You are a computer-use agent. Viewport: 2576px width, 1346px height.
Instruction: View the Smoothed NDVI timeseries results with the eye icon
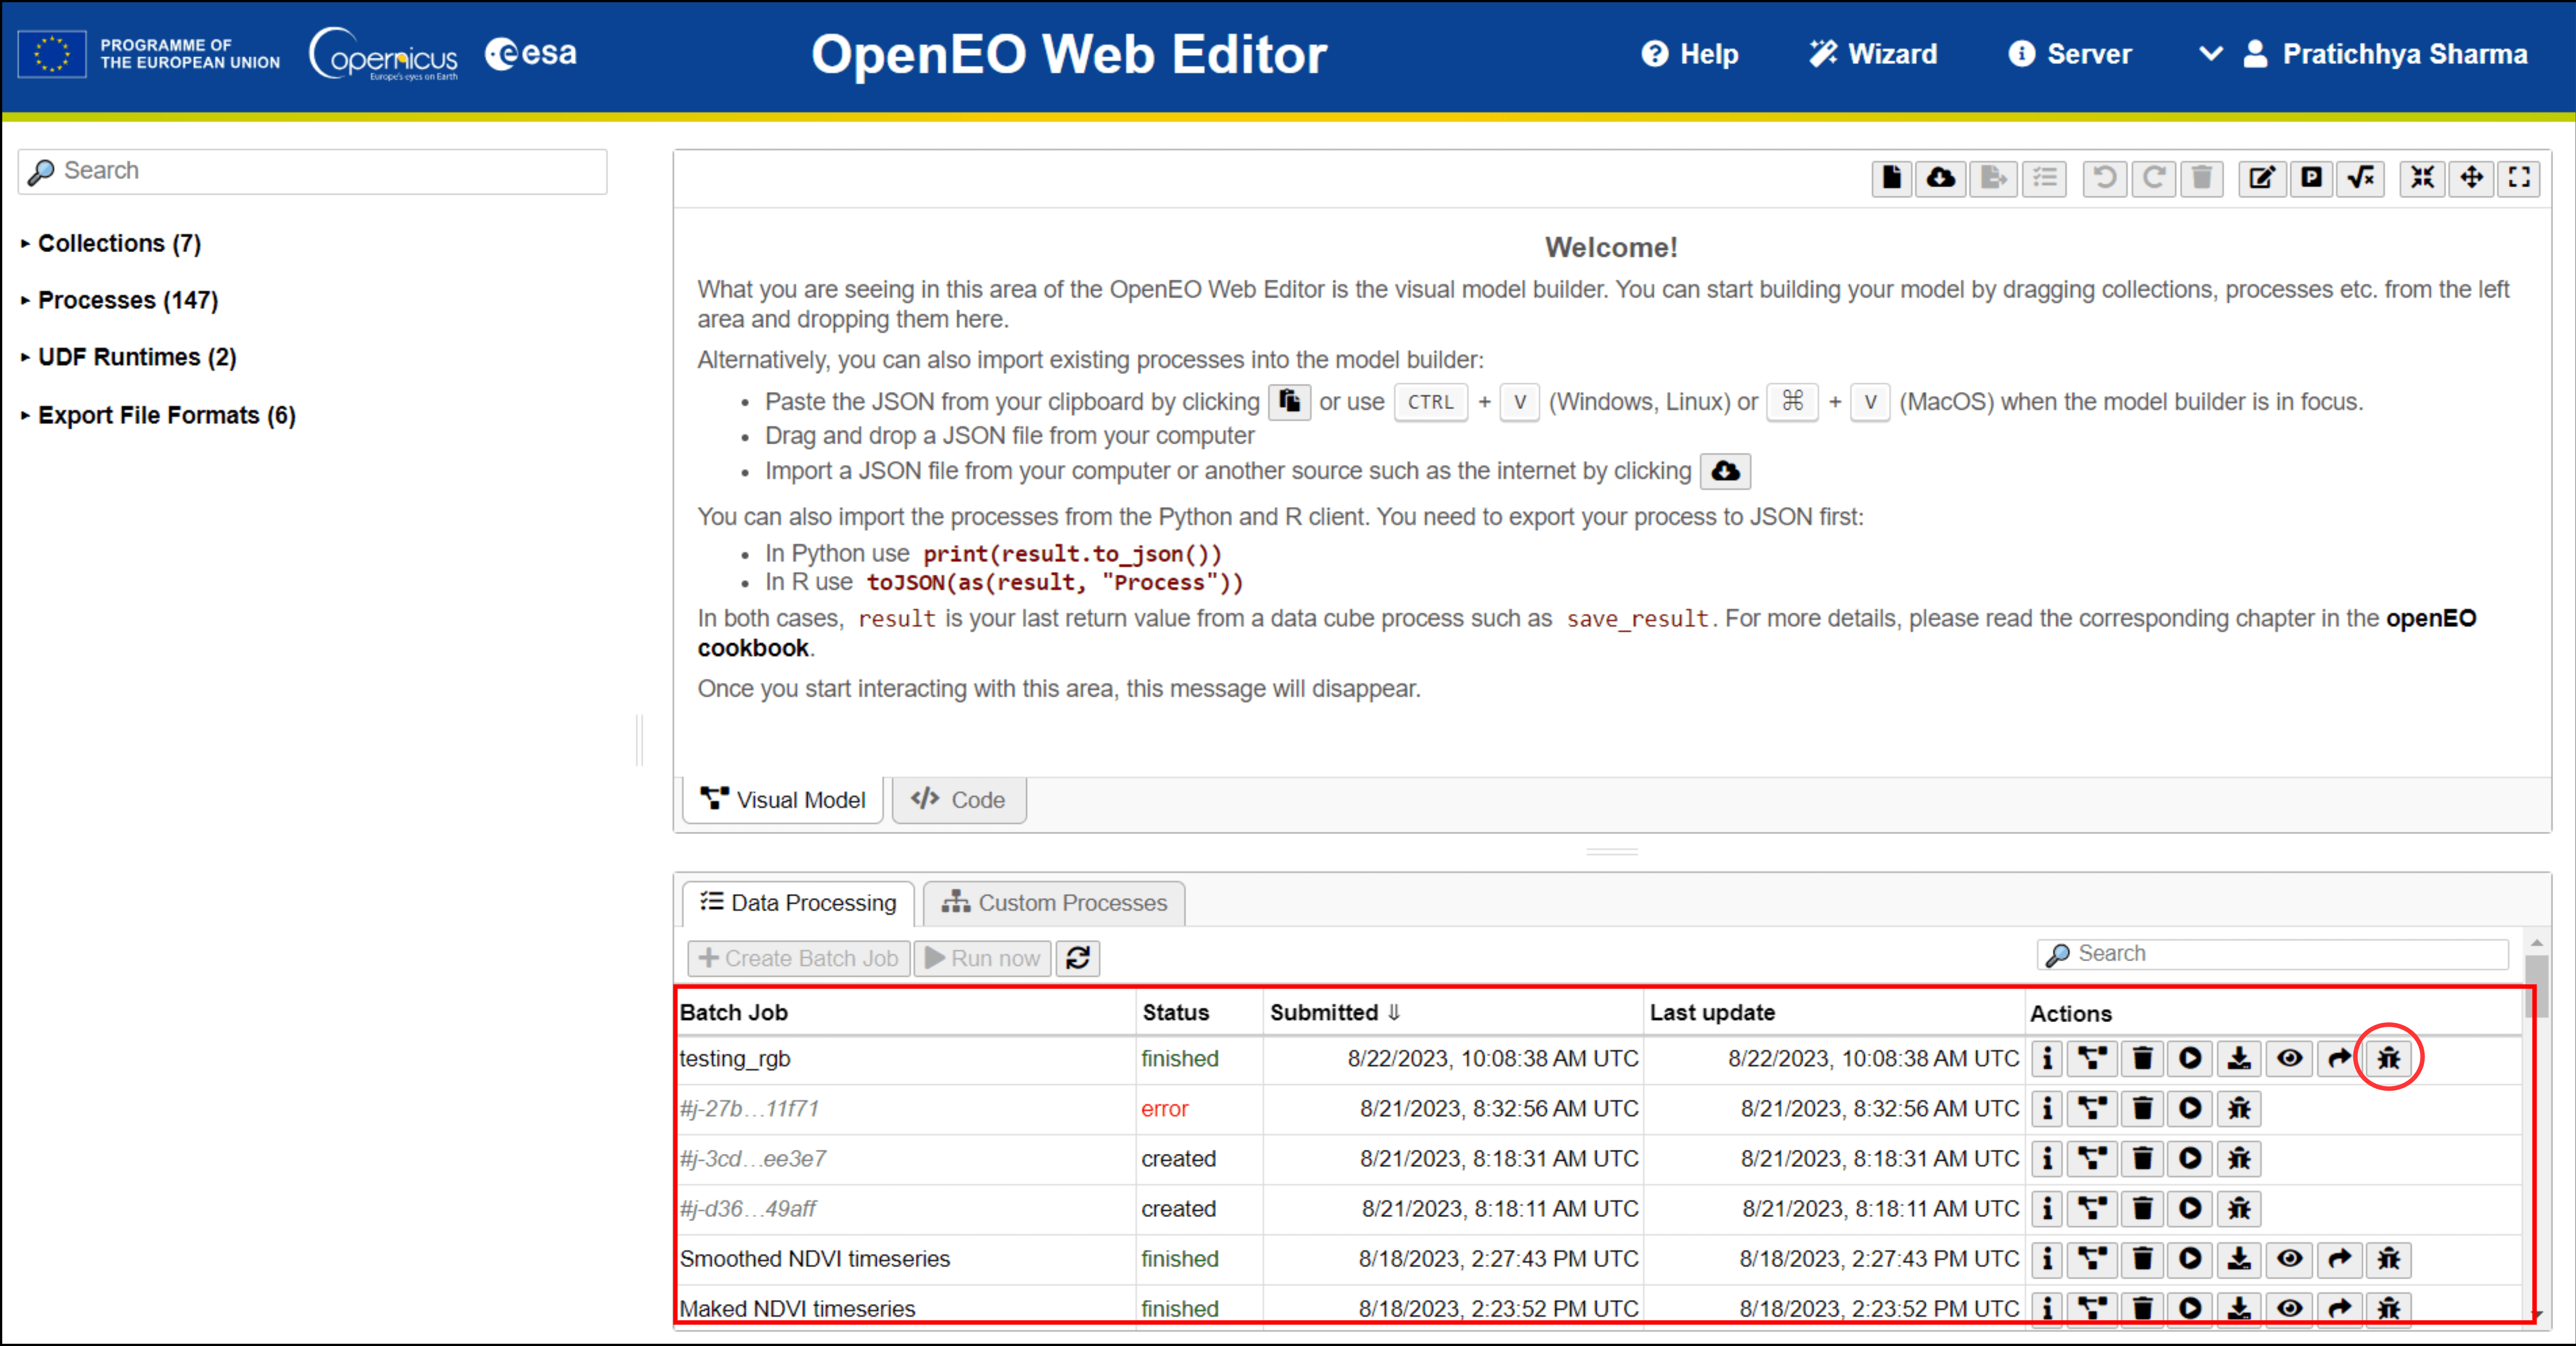(x=2289, y=1258)
